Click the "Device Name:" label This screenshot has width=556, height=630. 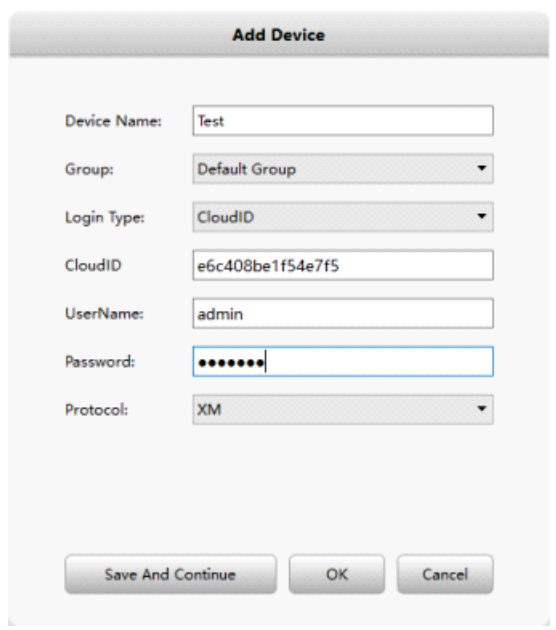point(113,121)
